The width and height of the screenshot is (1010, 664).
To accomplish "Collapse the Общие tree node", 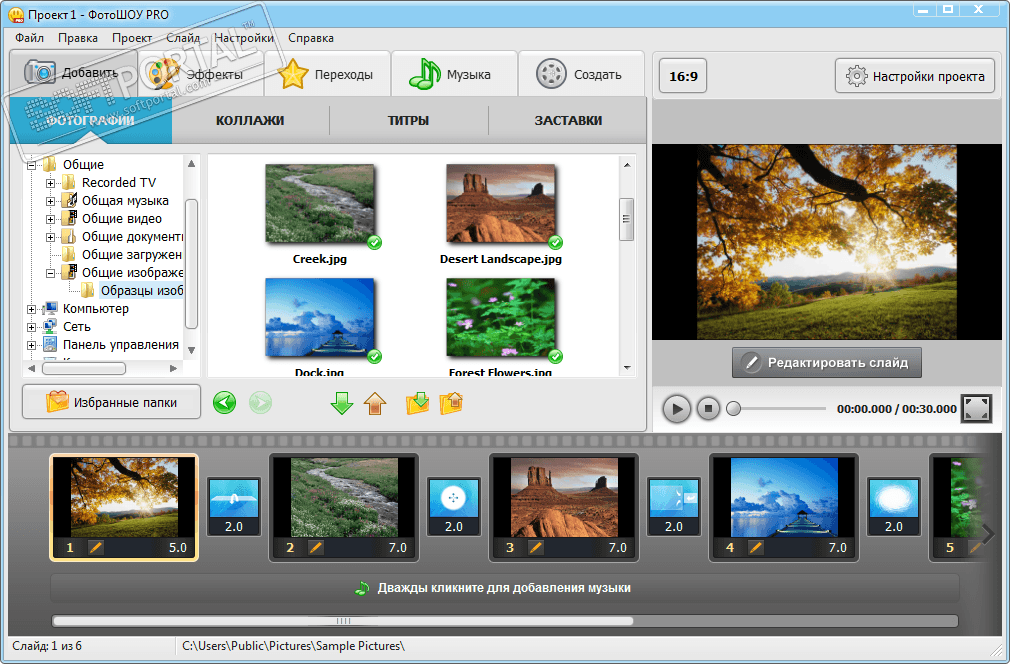I will point(31,166).
